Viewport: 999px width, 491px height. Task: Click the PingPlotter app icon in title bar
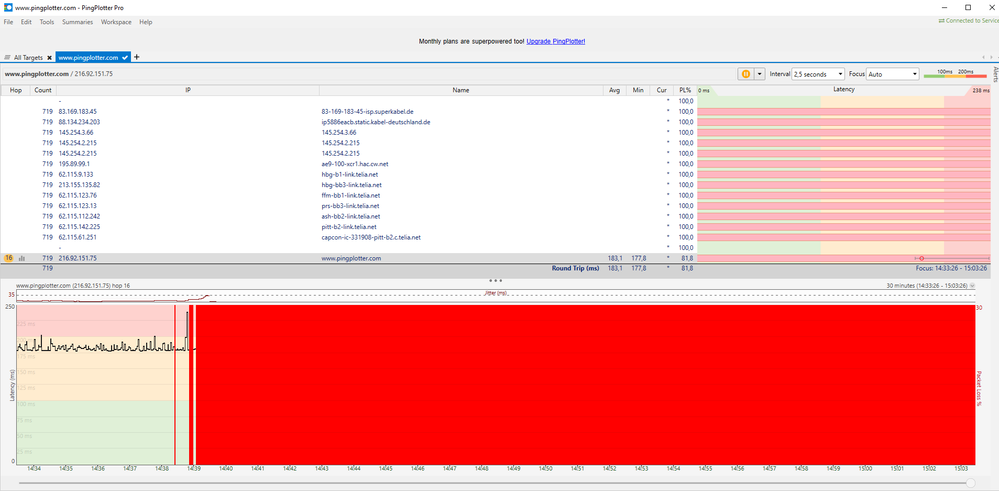tap(8, 7)
